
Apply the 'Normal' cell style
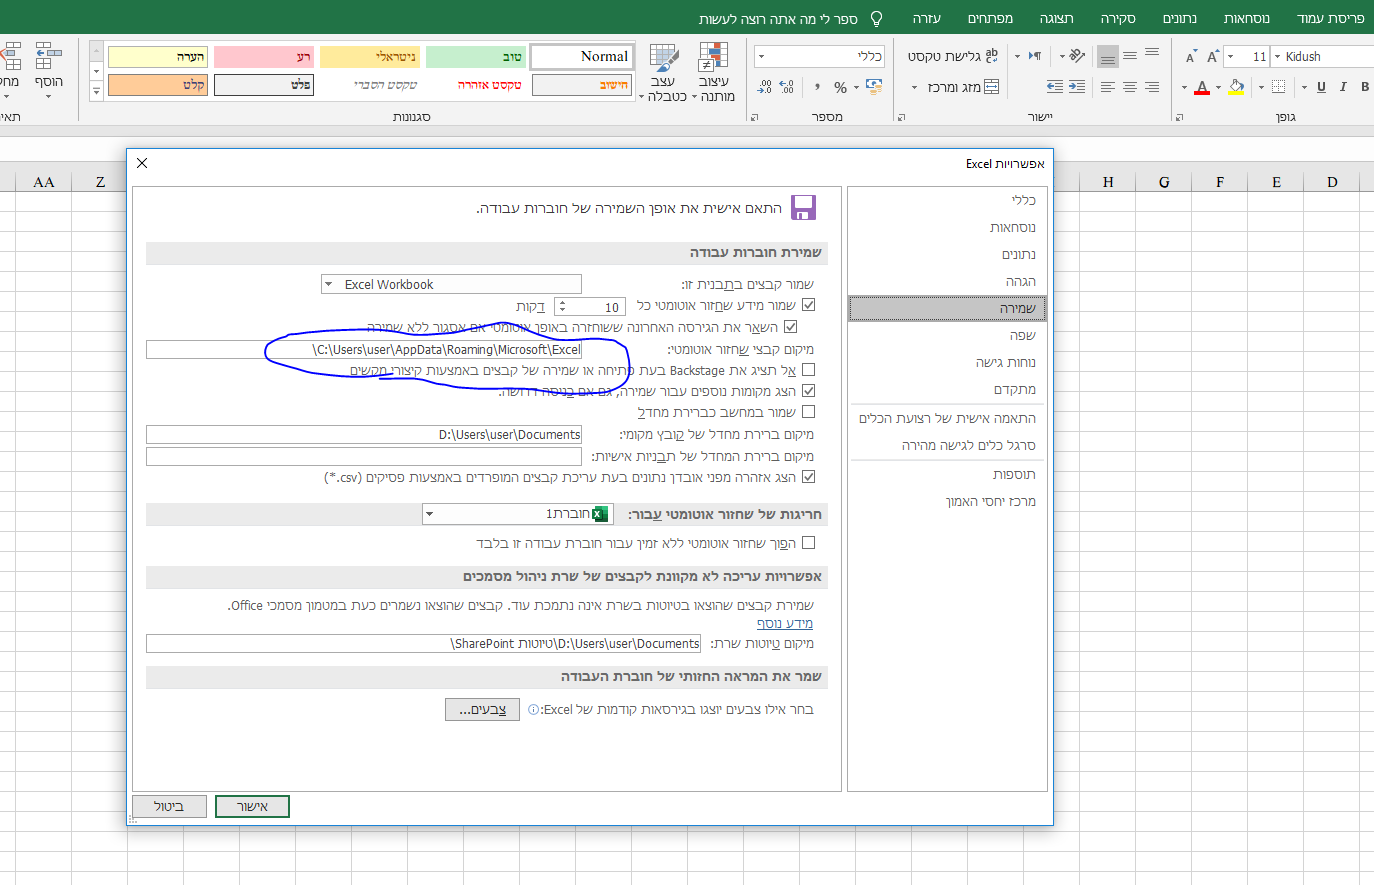click(582, 57)
